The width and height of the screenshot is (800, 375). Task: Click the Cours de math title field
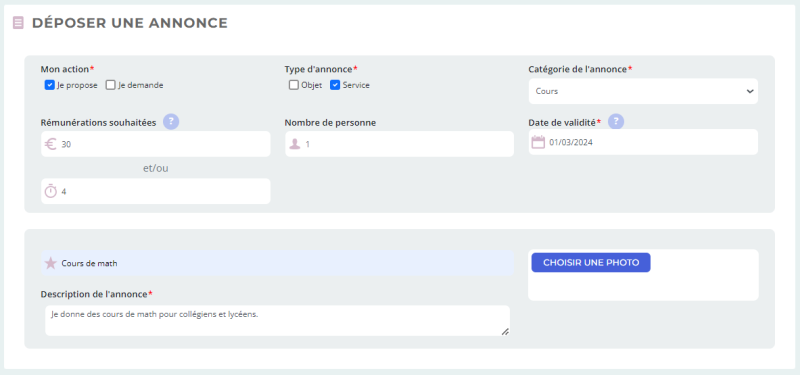click(278, 263)
